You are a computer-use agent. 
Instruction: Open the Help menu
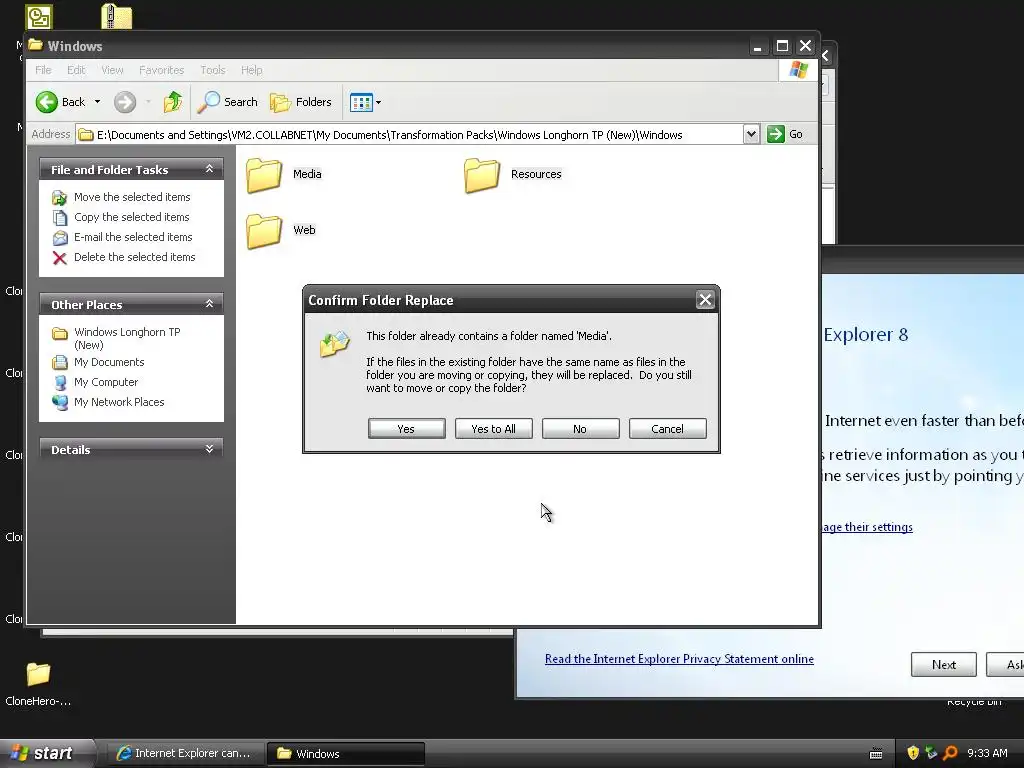pyautogui.click(x=251, y=70)
